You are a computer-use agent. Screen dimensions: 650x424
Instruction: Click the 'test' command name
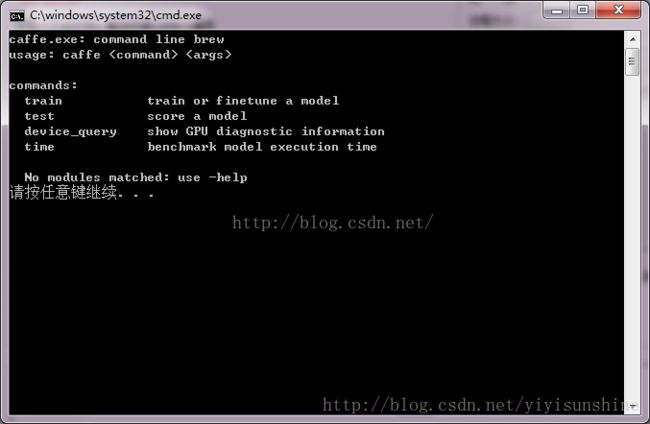(x=39, y=116)
